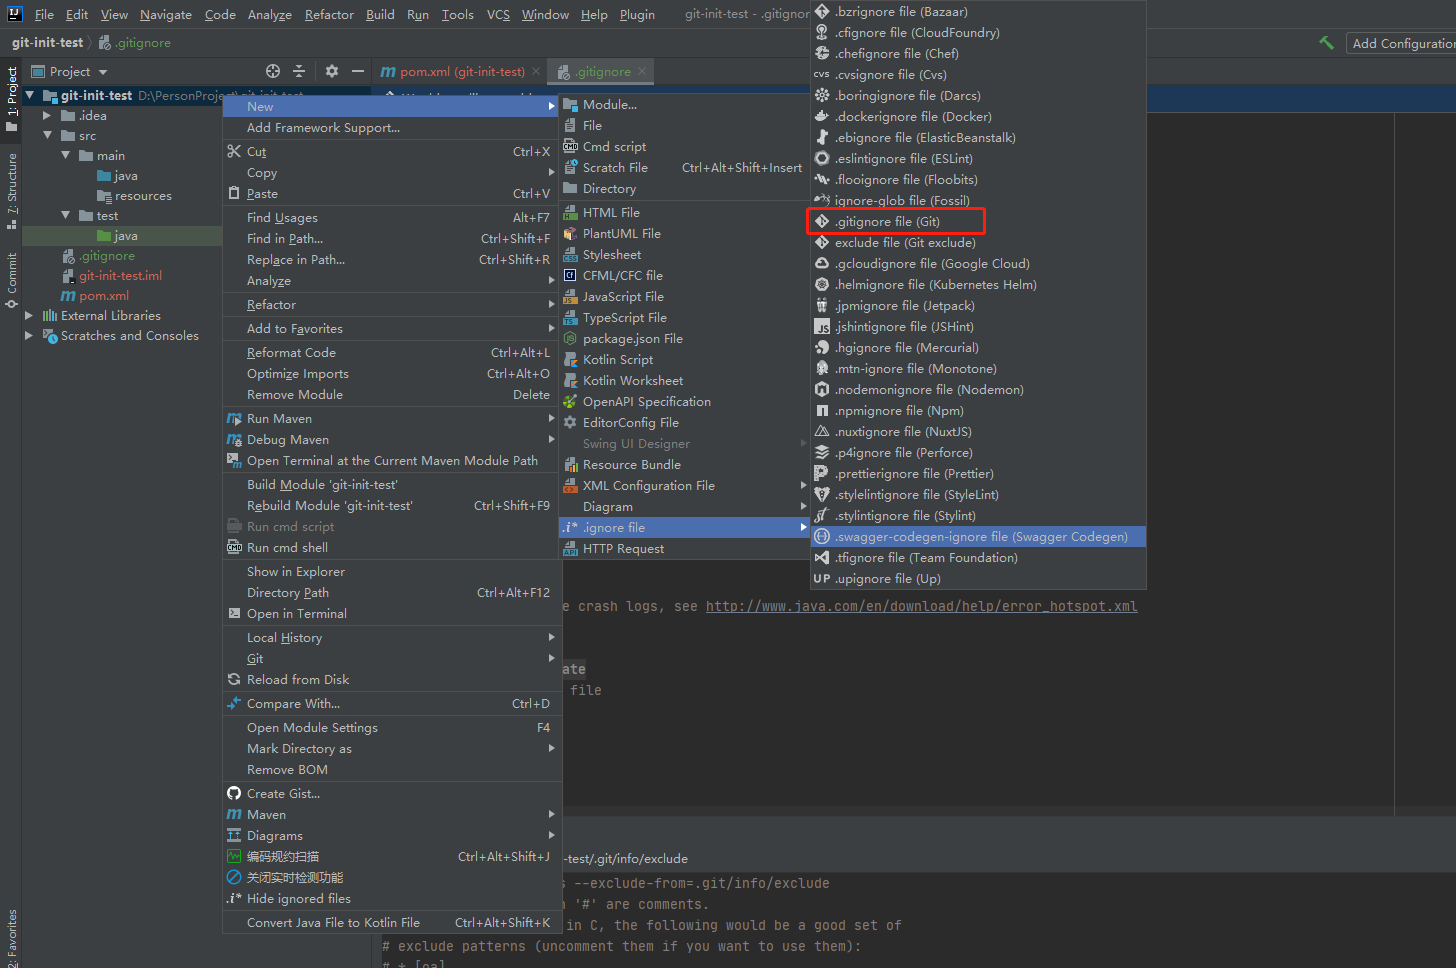Click the Paste clipboard icon
The image size is (1456, 968).
(234, 193)
